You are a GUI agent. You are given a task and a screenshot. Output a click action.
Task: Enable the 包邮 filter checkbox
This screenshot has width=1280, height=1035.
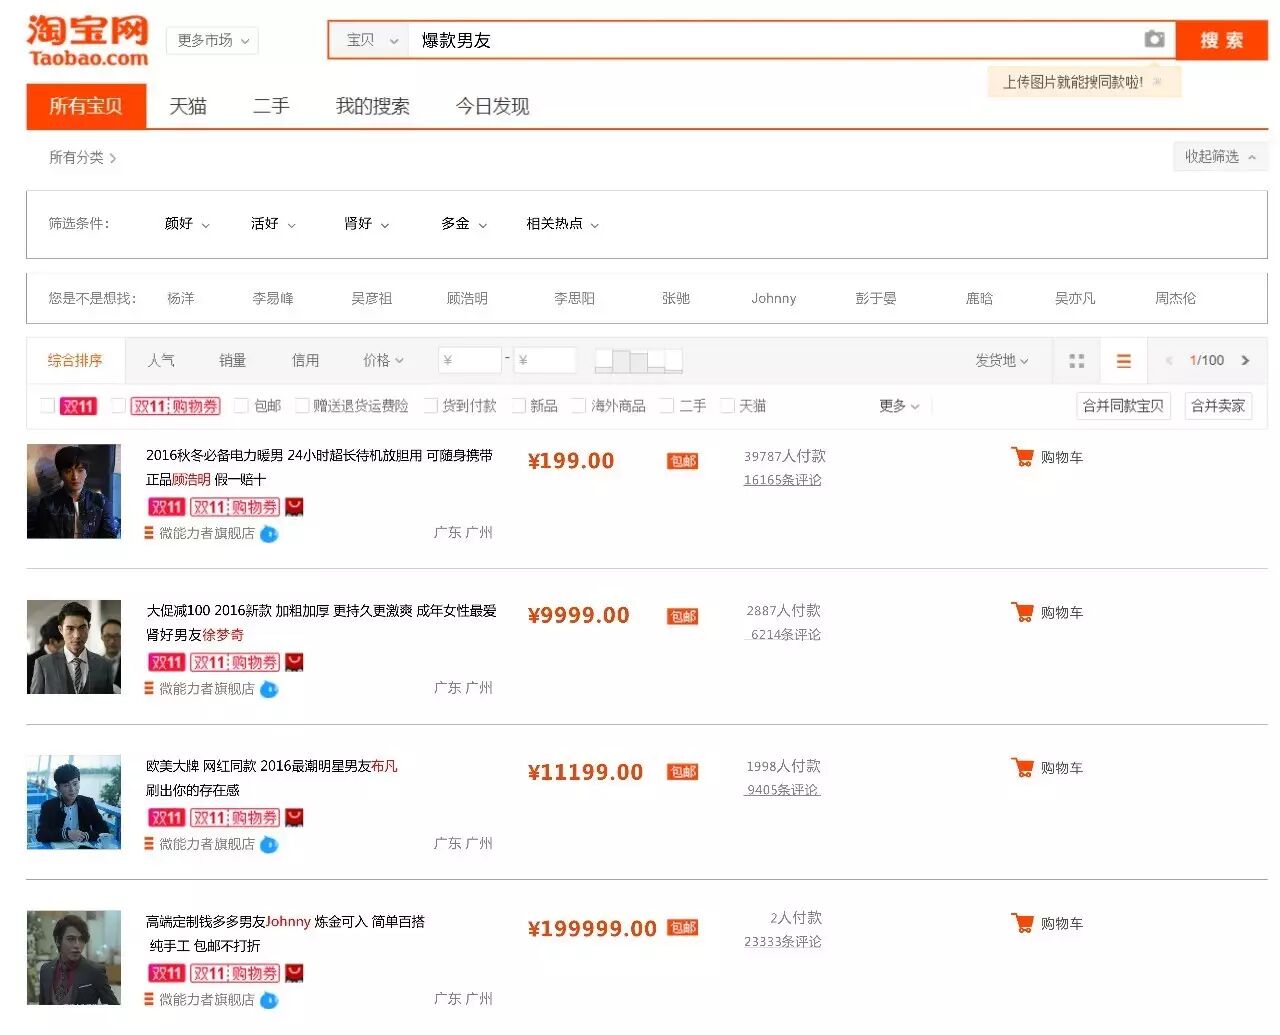click(x=241, y=406)
